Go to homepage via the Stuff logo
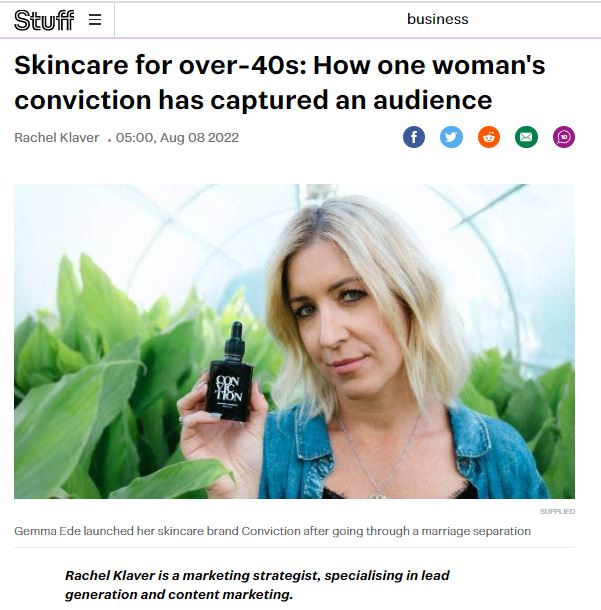601x610 pixels. 44,20
